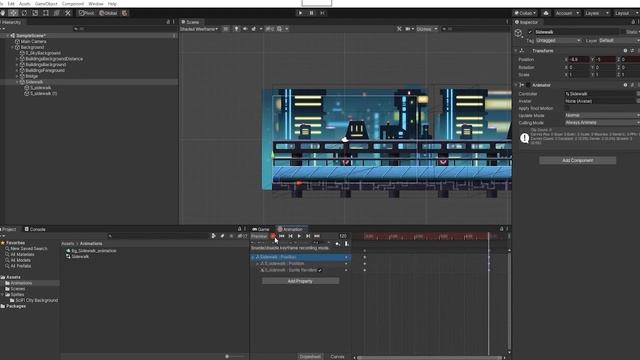Open the Window menu
The image size is (640, 360).
pos(96,4)
